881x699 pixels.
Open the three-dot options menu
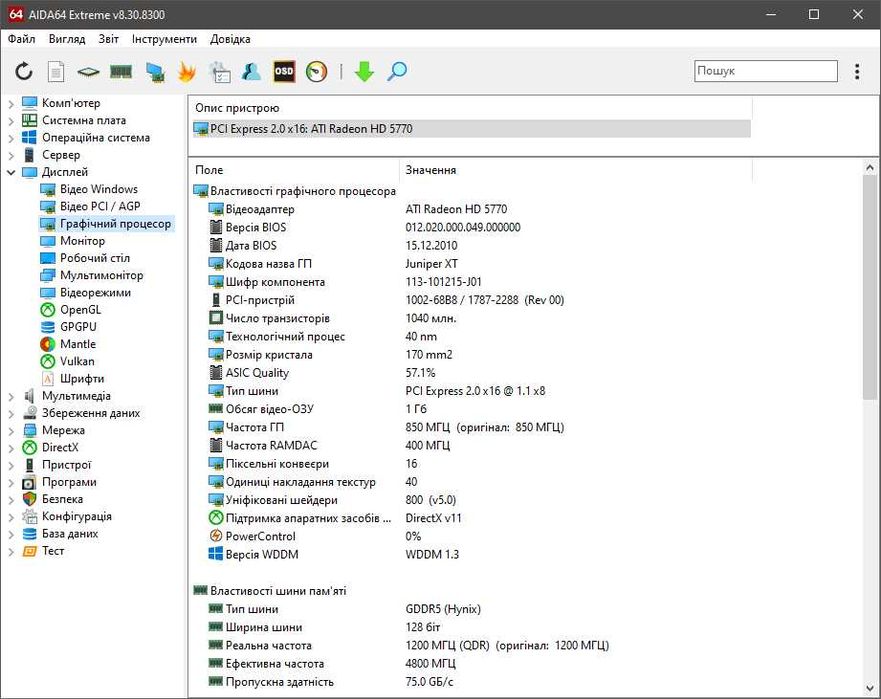(x=857, y=71)
